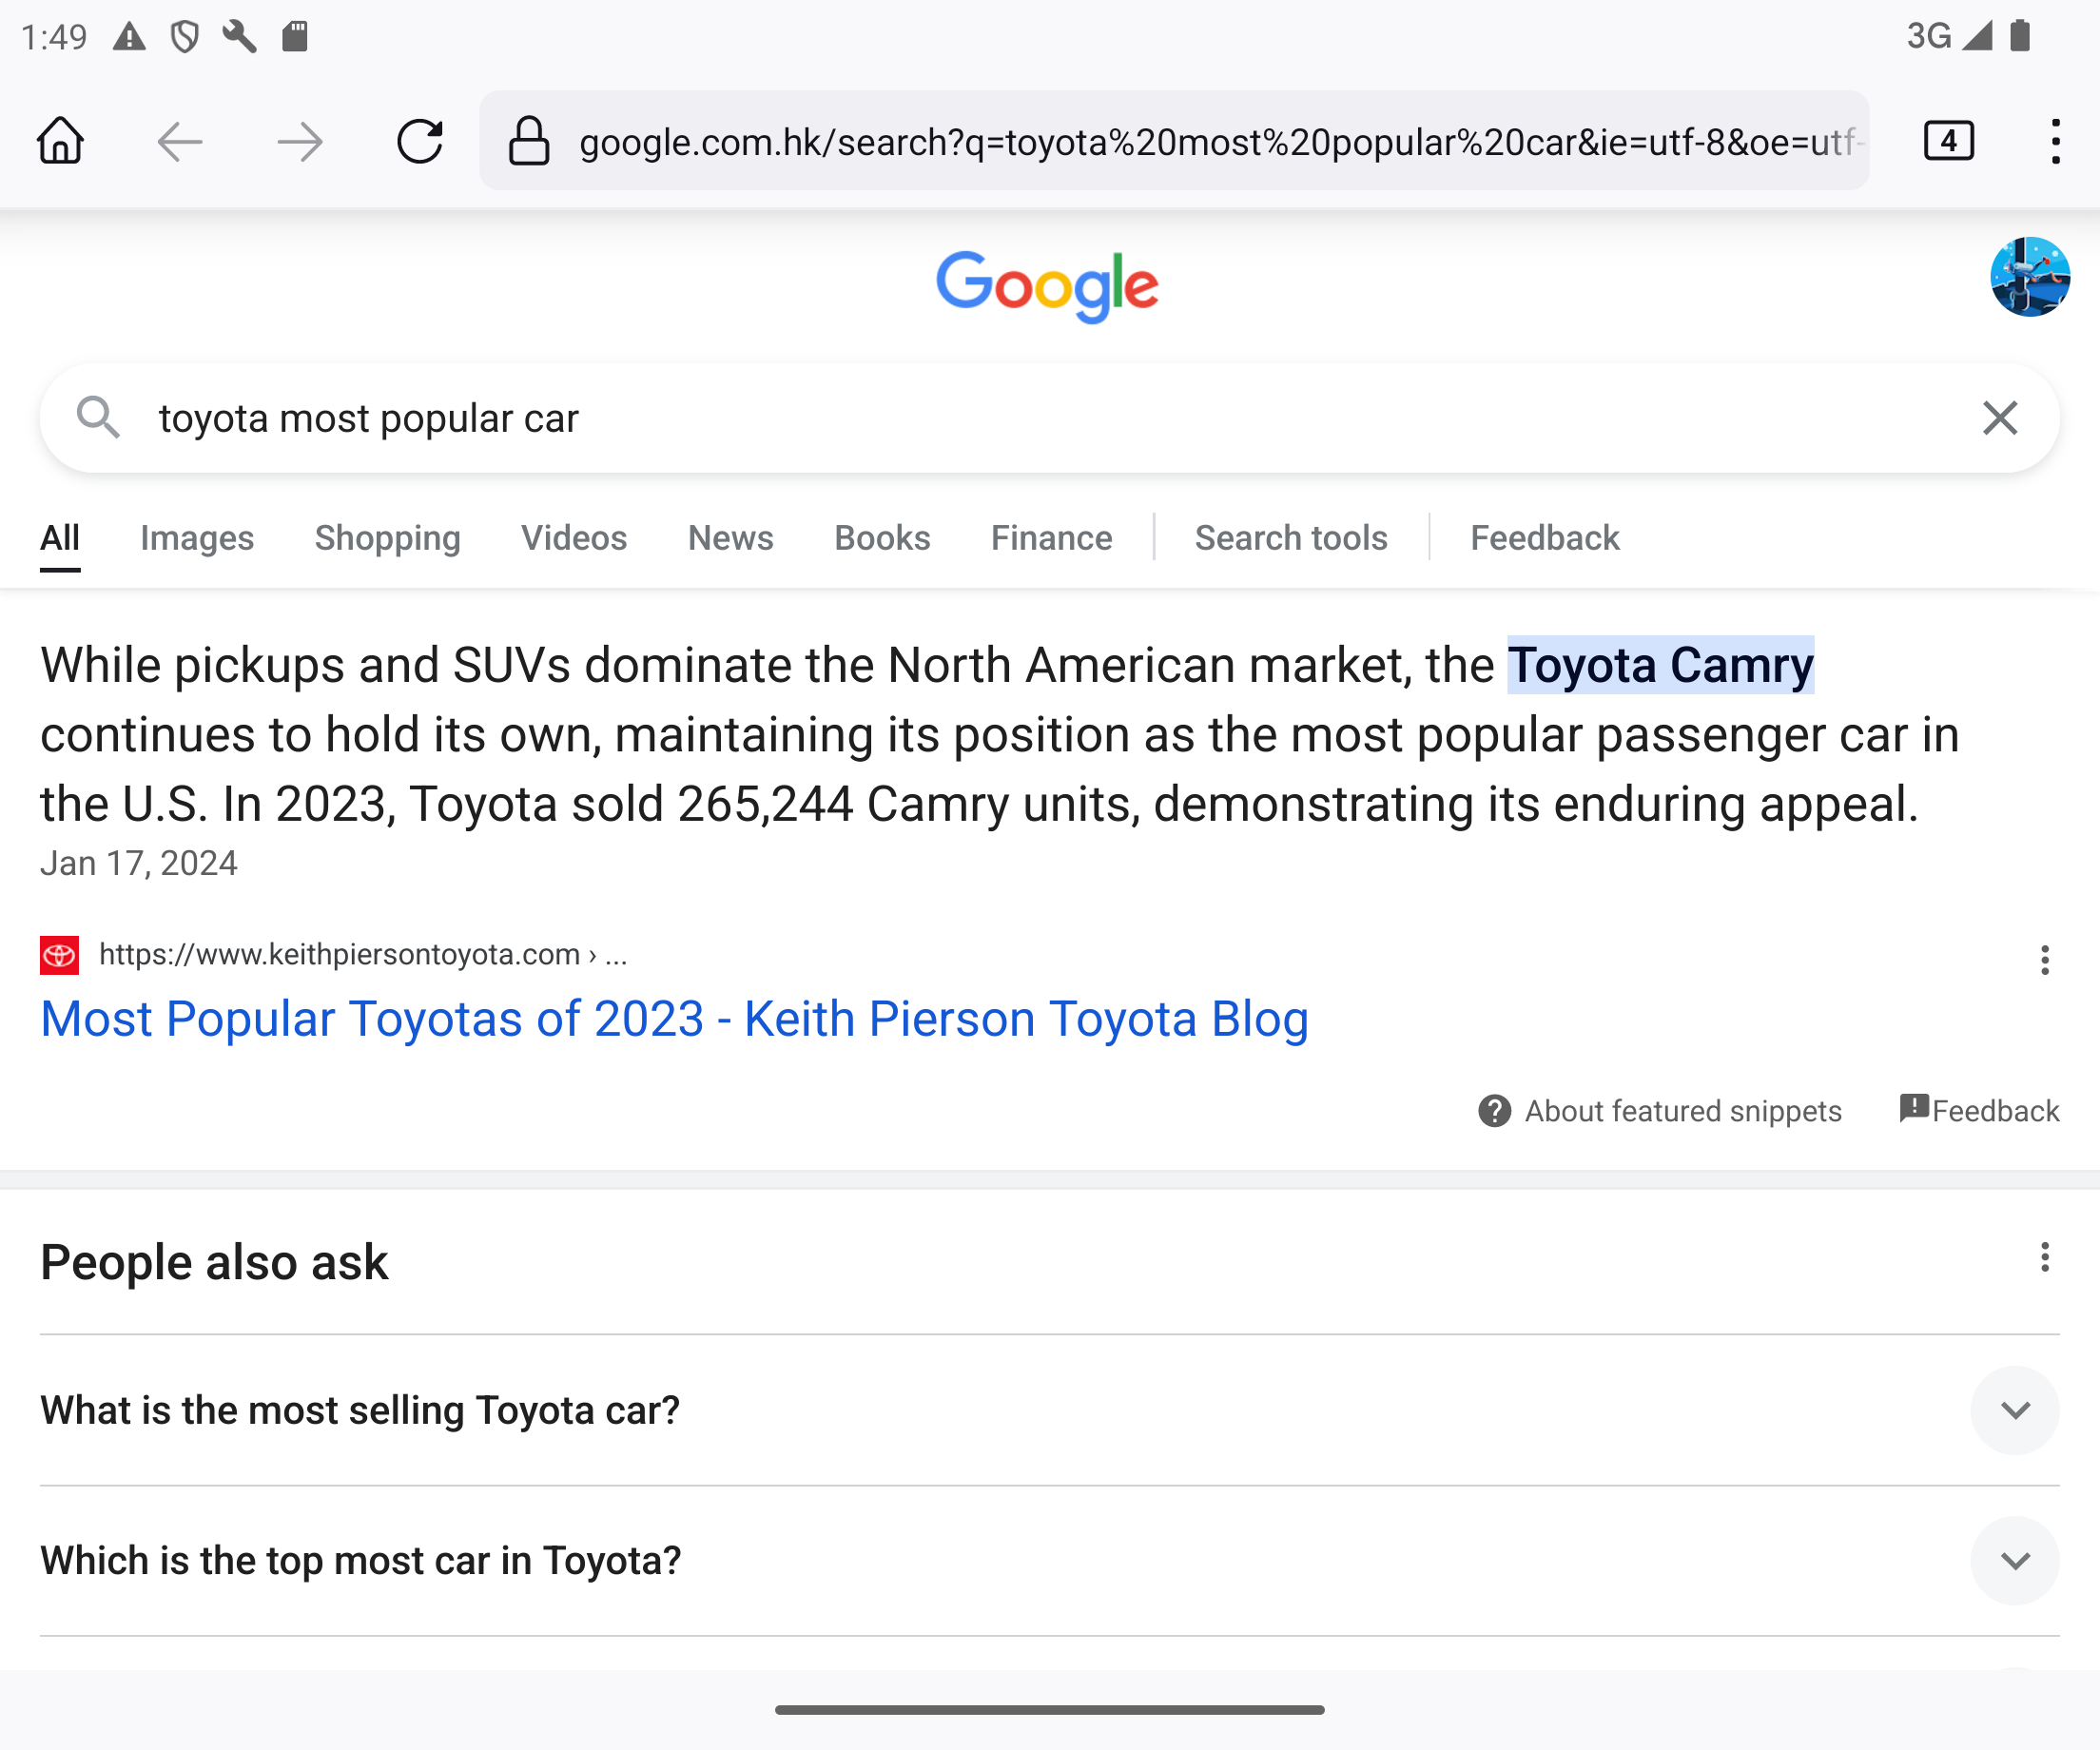The width and height of the screenshot is (2100, 1750).
Task: Open options menu for Keith Pierson result
Action: pyautogui.click(x=2044, y=959)
